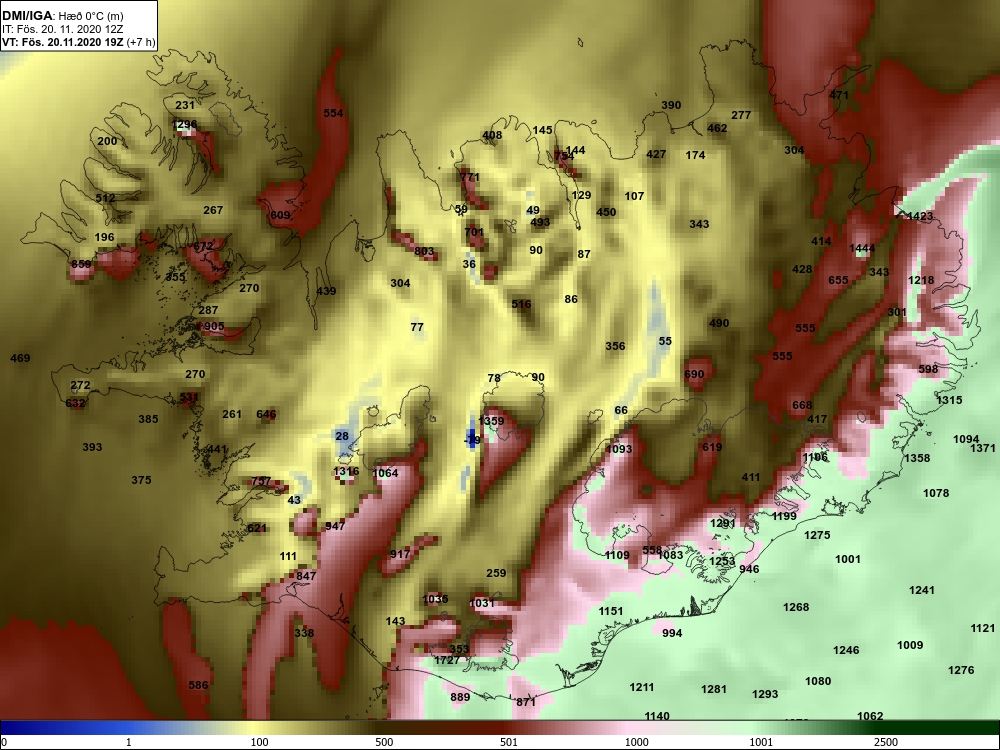Click the map value "701"
Image resolution: width=1000 pixels, height=750 pixels.
[474, 233]
